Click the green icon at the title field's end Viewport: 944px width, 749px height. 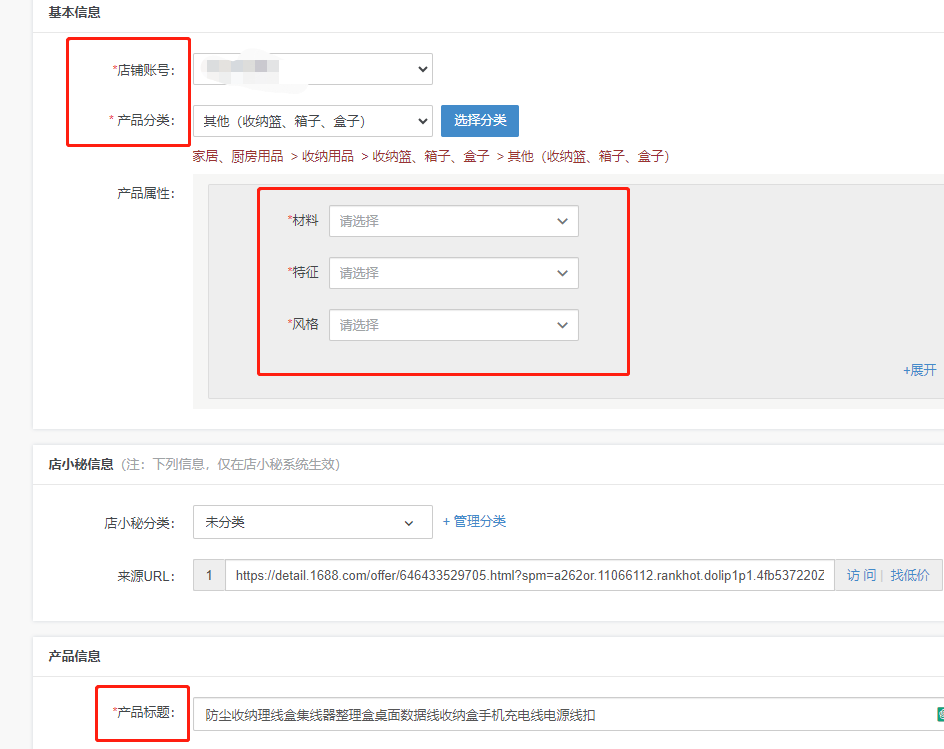[940, 712]
